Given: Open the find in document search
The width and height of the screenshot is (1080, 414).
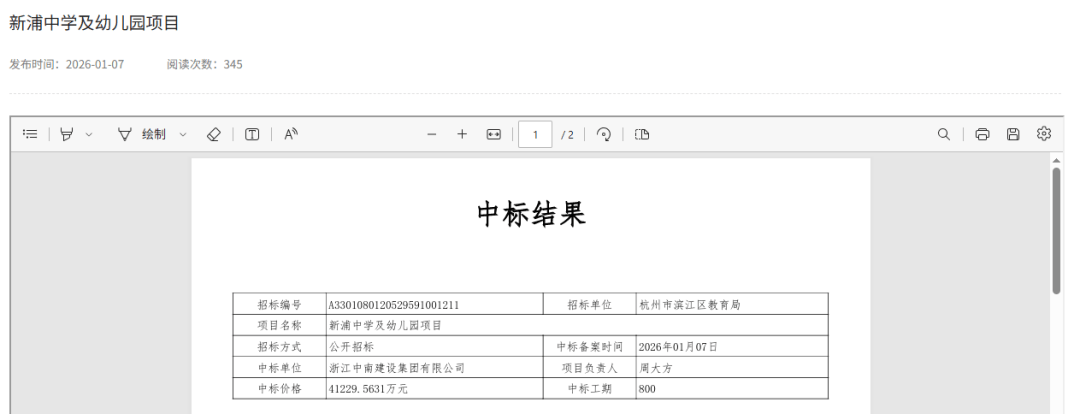Looking at the screenshot, I should (x=943, y=134).
